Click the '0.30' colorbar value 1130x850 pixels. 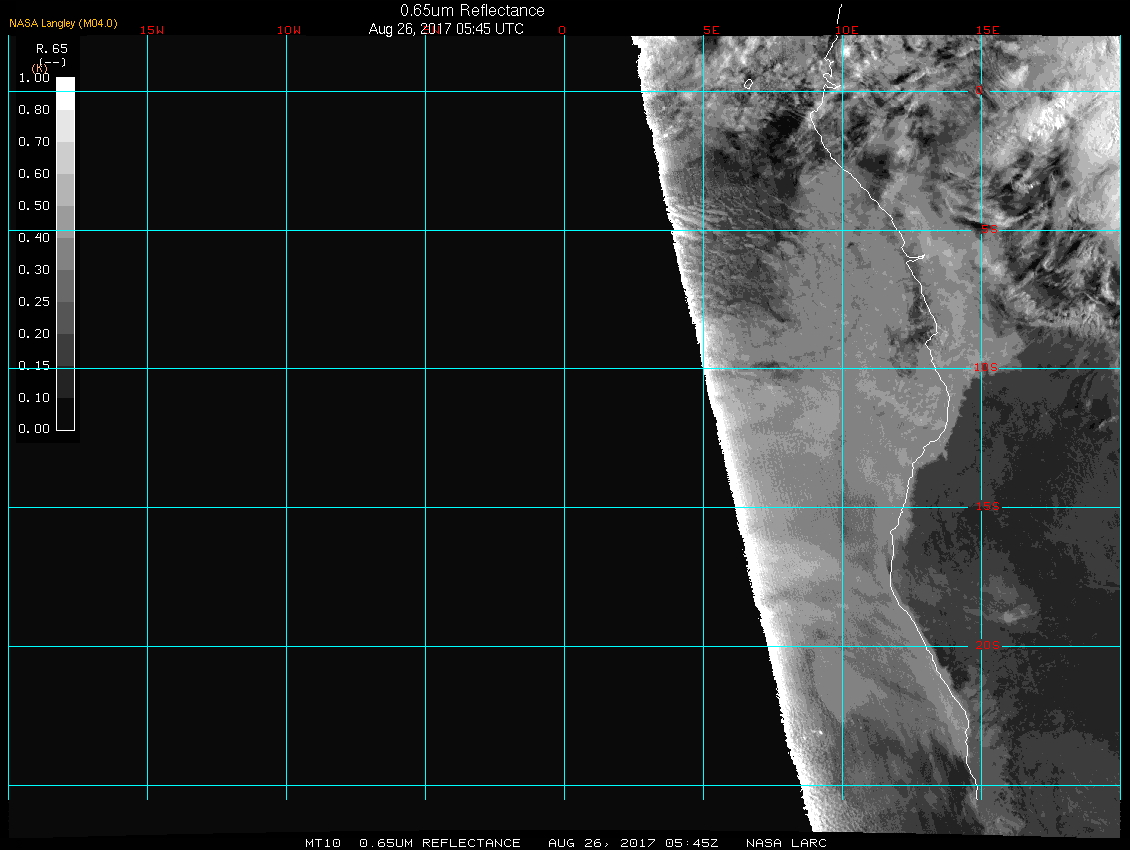point(34,270)
